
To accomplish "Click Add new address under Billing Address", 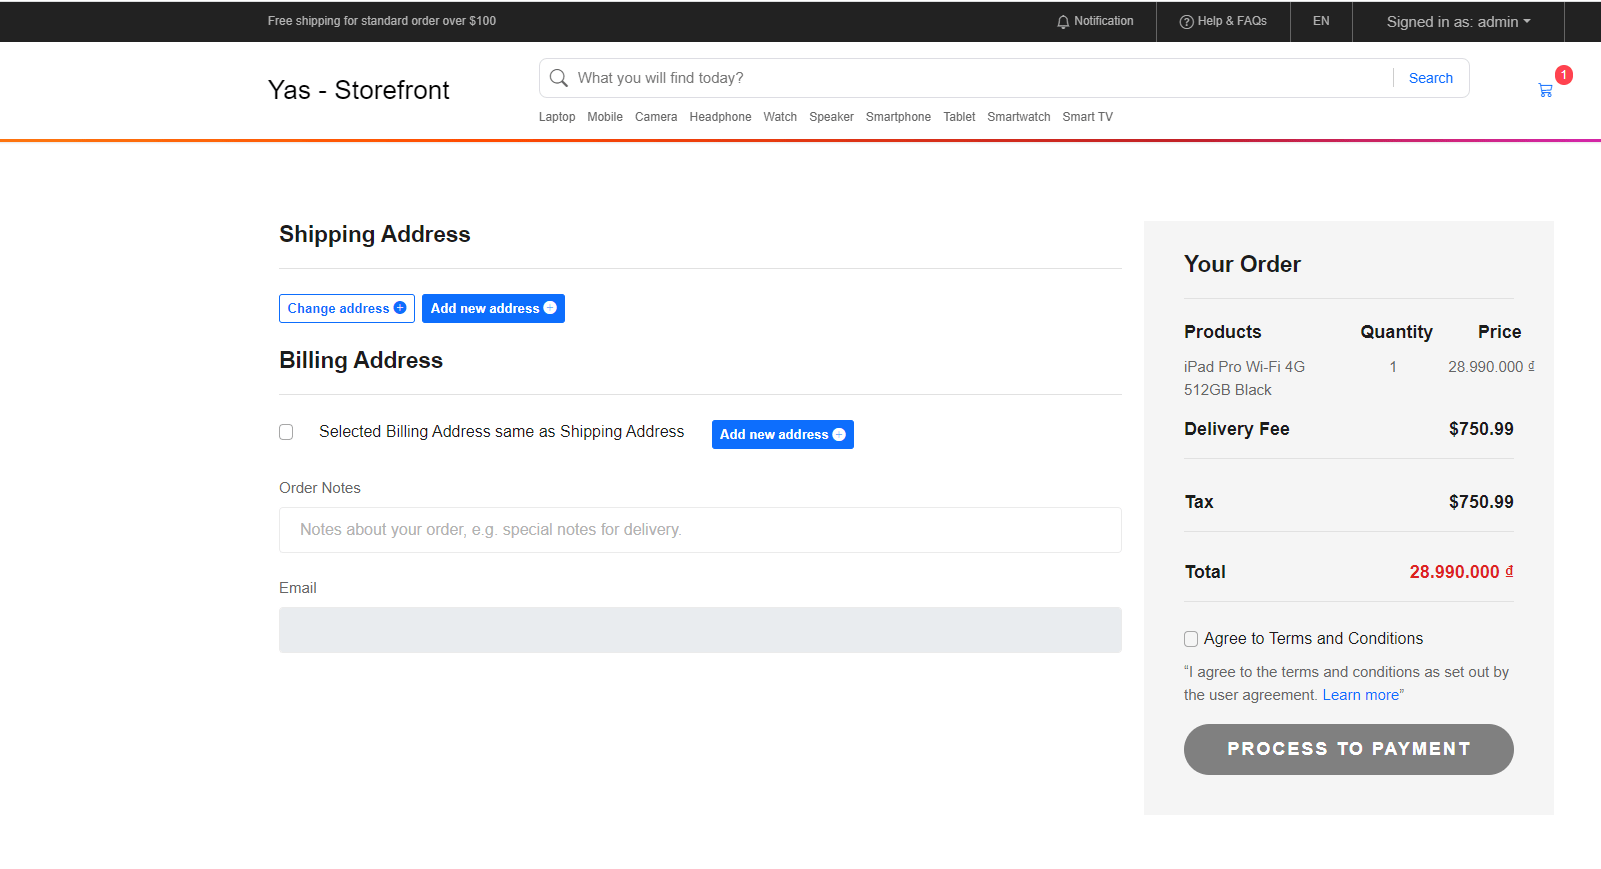I will 783,435.
